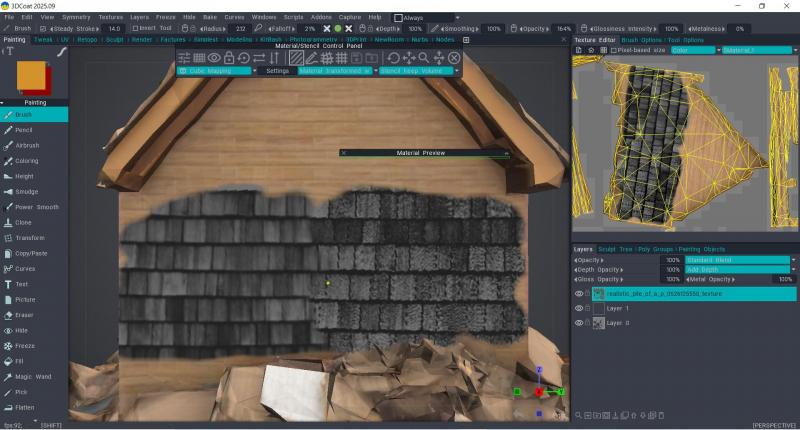Expand the Add Depth dropdown
This screenshot has height=430, width=800.
coord(739,269)
